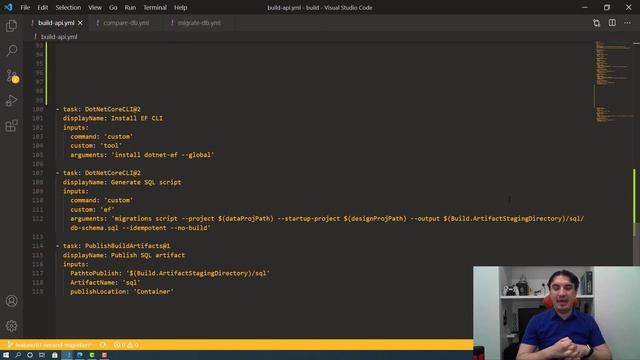Open the Run and Debug view
This screenshot has width=640, height=360.
tap(11, 100)
